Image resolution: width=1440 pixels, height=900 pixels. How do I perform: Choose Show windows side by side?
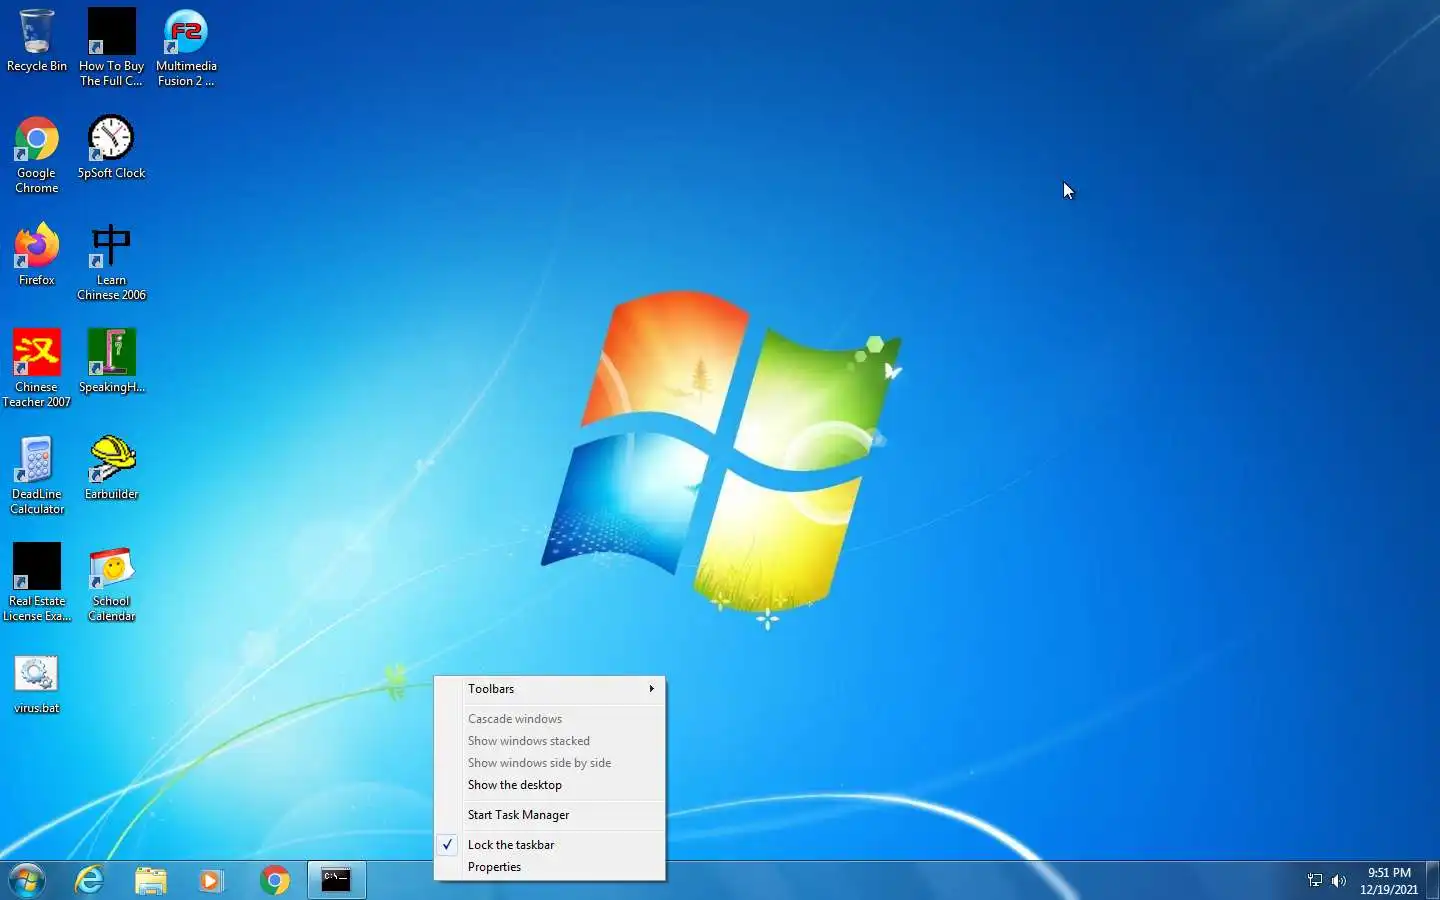click(550, 763)
